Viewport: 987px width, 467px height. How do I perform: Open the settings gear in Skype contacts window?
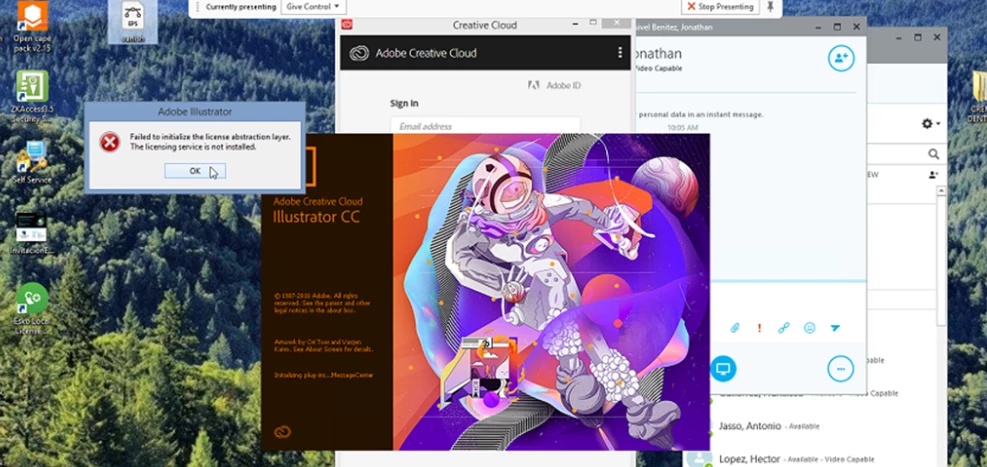(x=927, y=124)
